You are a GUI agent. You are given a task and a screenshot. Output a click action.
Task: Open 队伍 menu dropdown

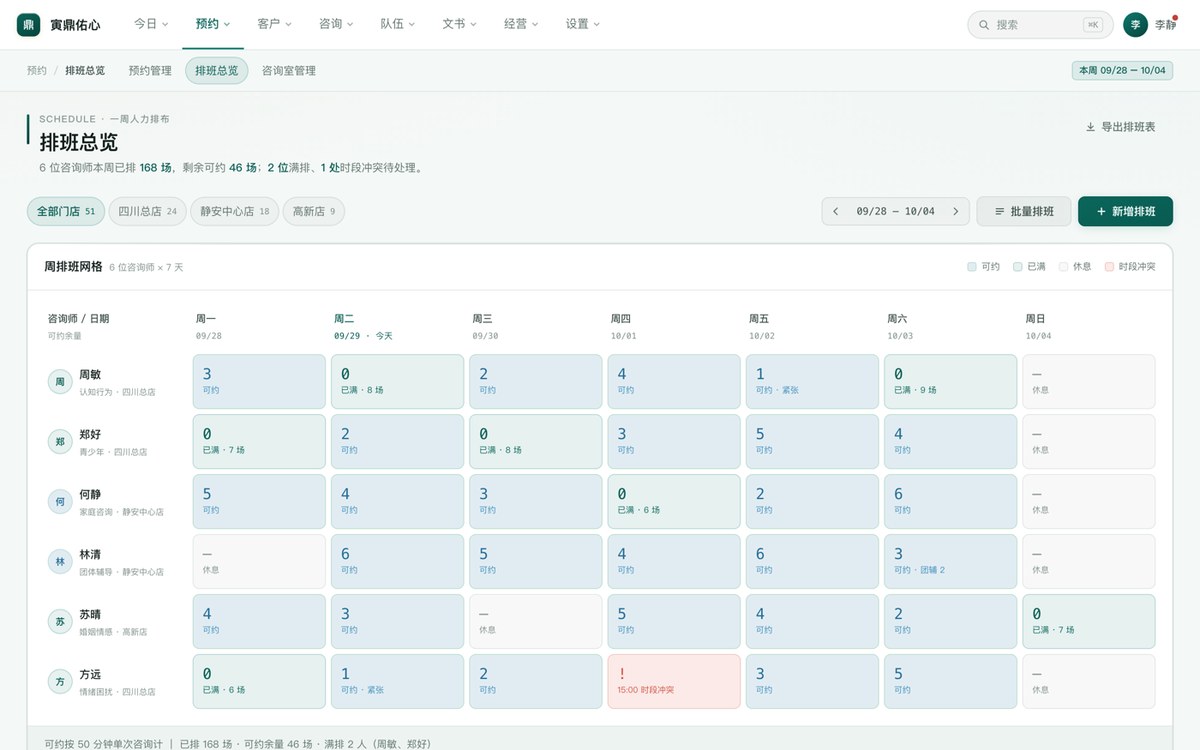pyautogui.click(x=398, y=24)
